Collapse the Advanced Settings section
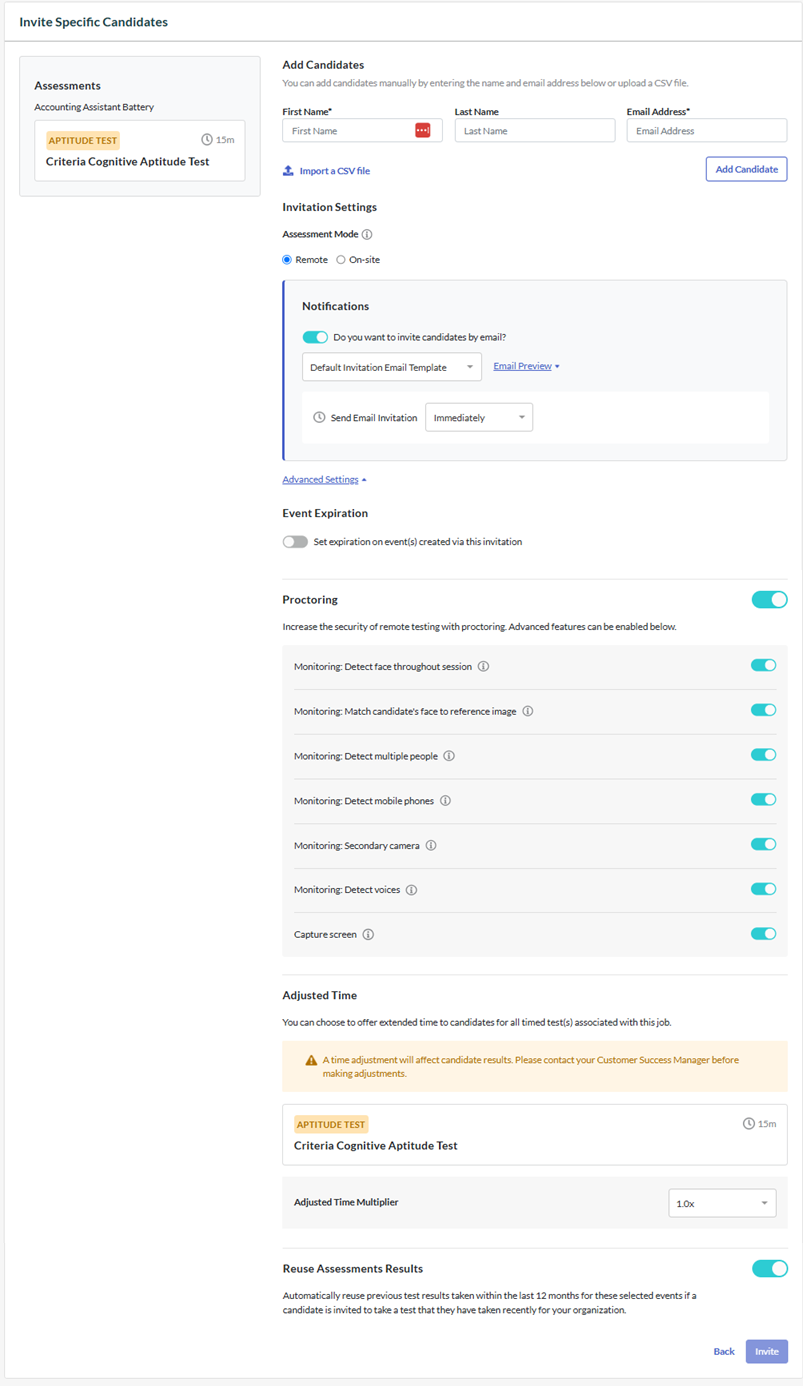The width and height of the screenshot is (803, 1386). click(325, 480)
